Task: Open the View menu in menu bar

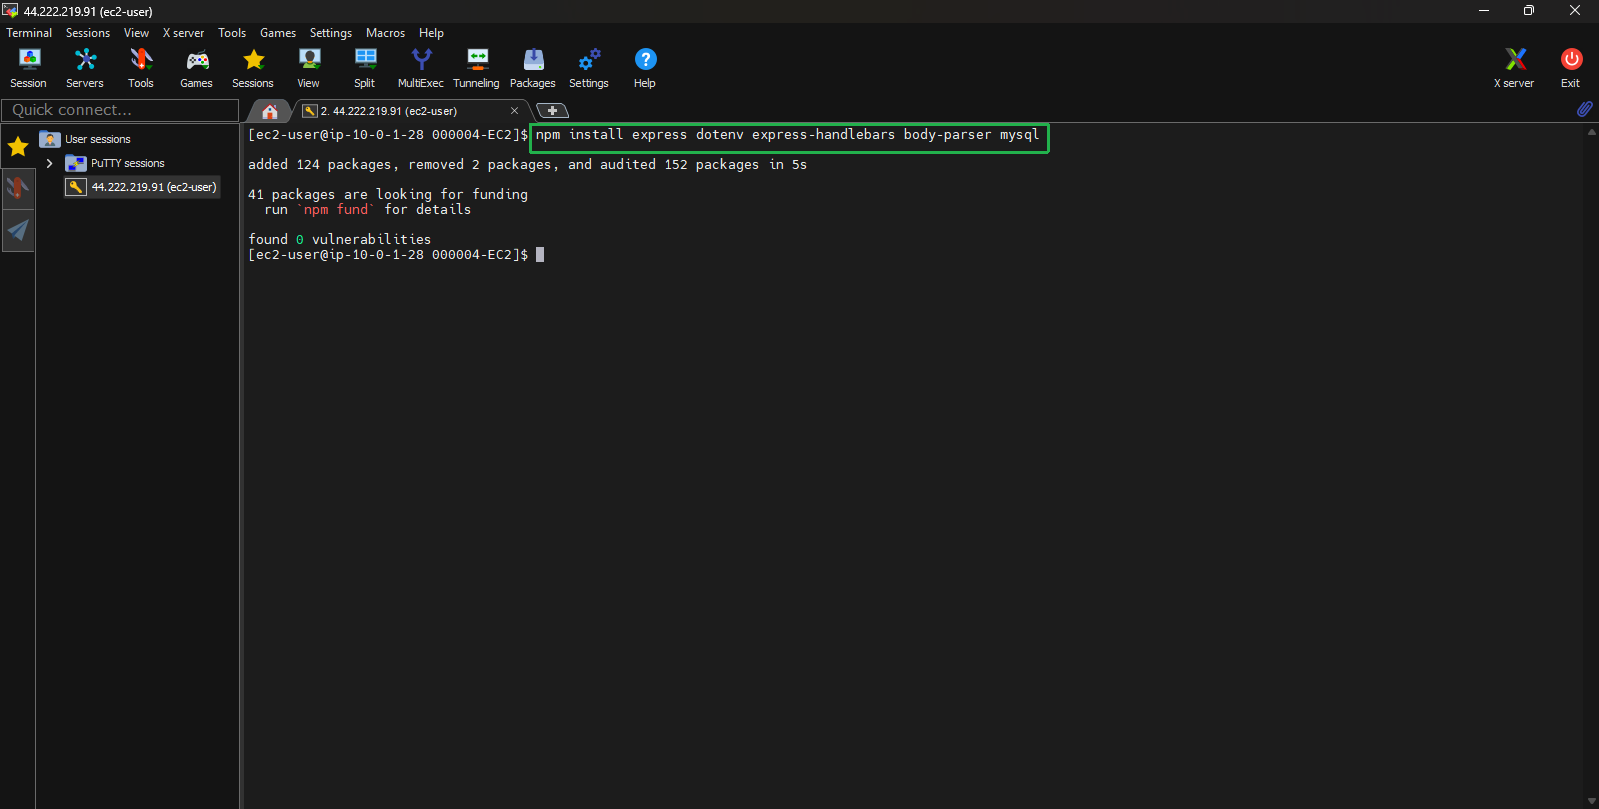Action: pyautogui.click(x=136, y=33)
